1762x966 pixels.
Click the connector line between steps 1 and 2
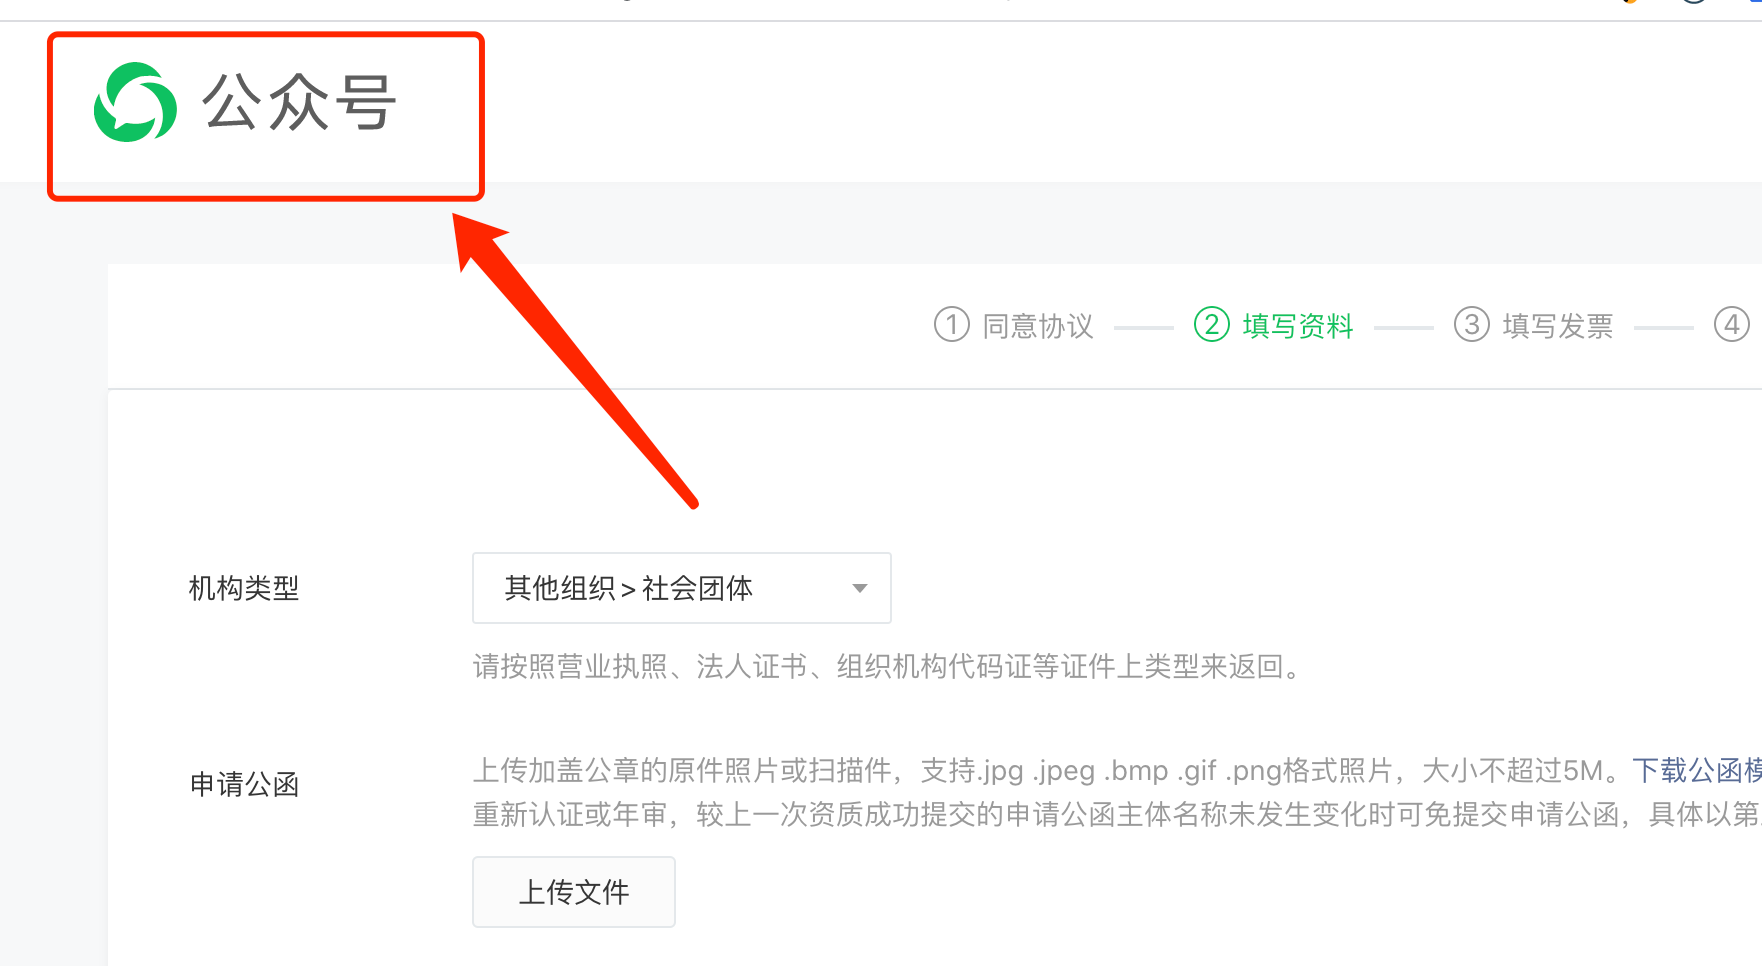pyautogui.click(x=1144, y=327)
